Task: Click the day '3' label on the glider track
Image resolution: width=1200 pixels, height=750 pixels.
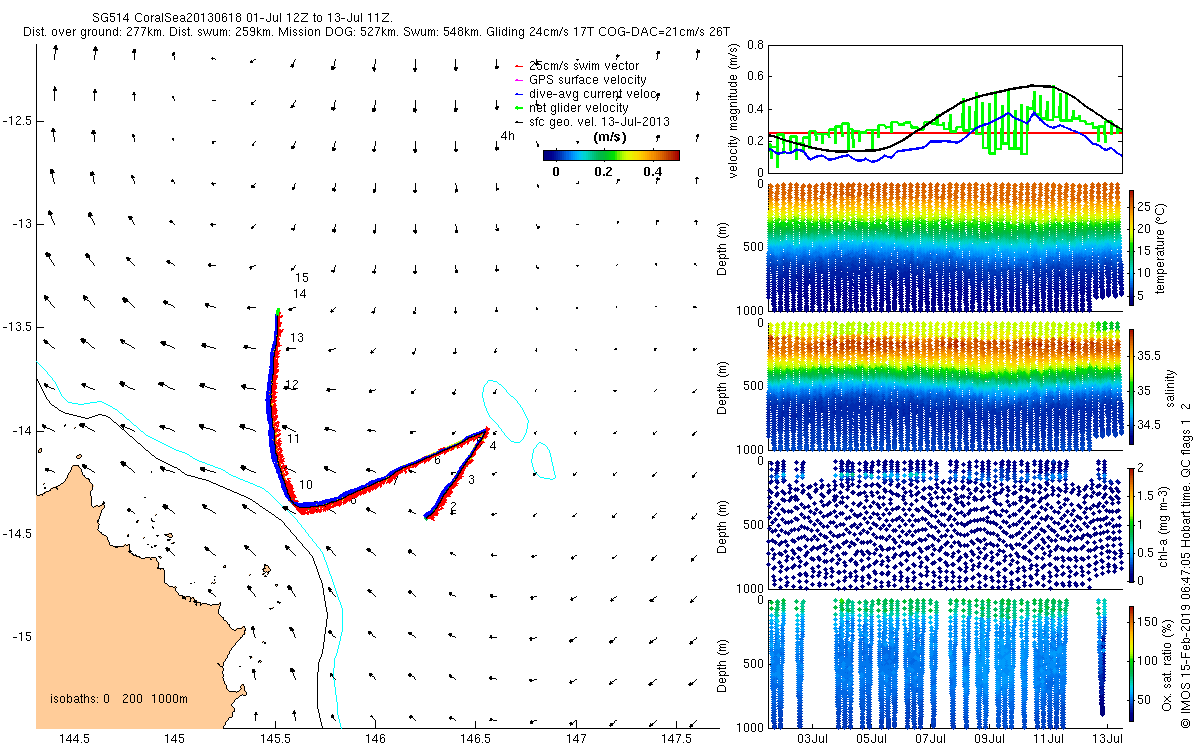Action: point(471,481)
